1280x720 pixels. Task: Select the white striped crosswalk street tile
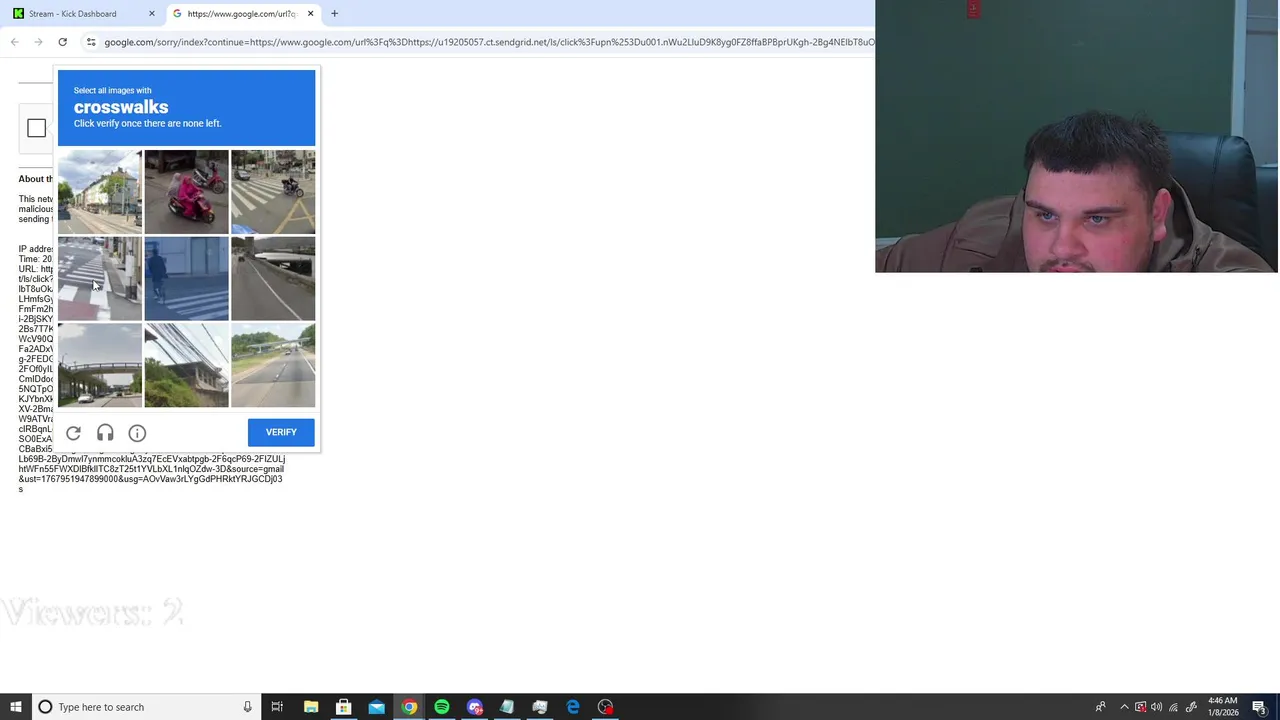click(x=100, y=279)
